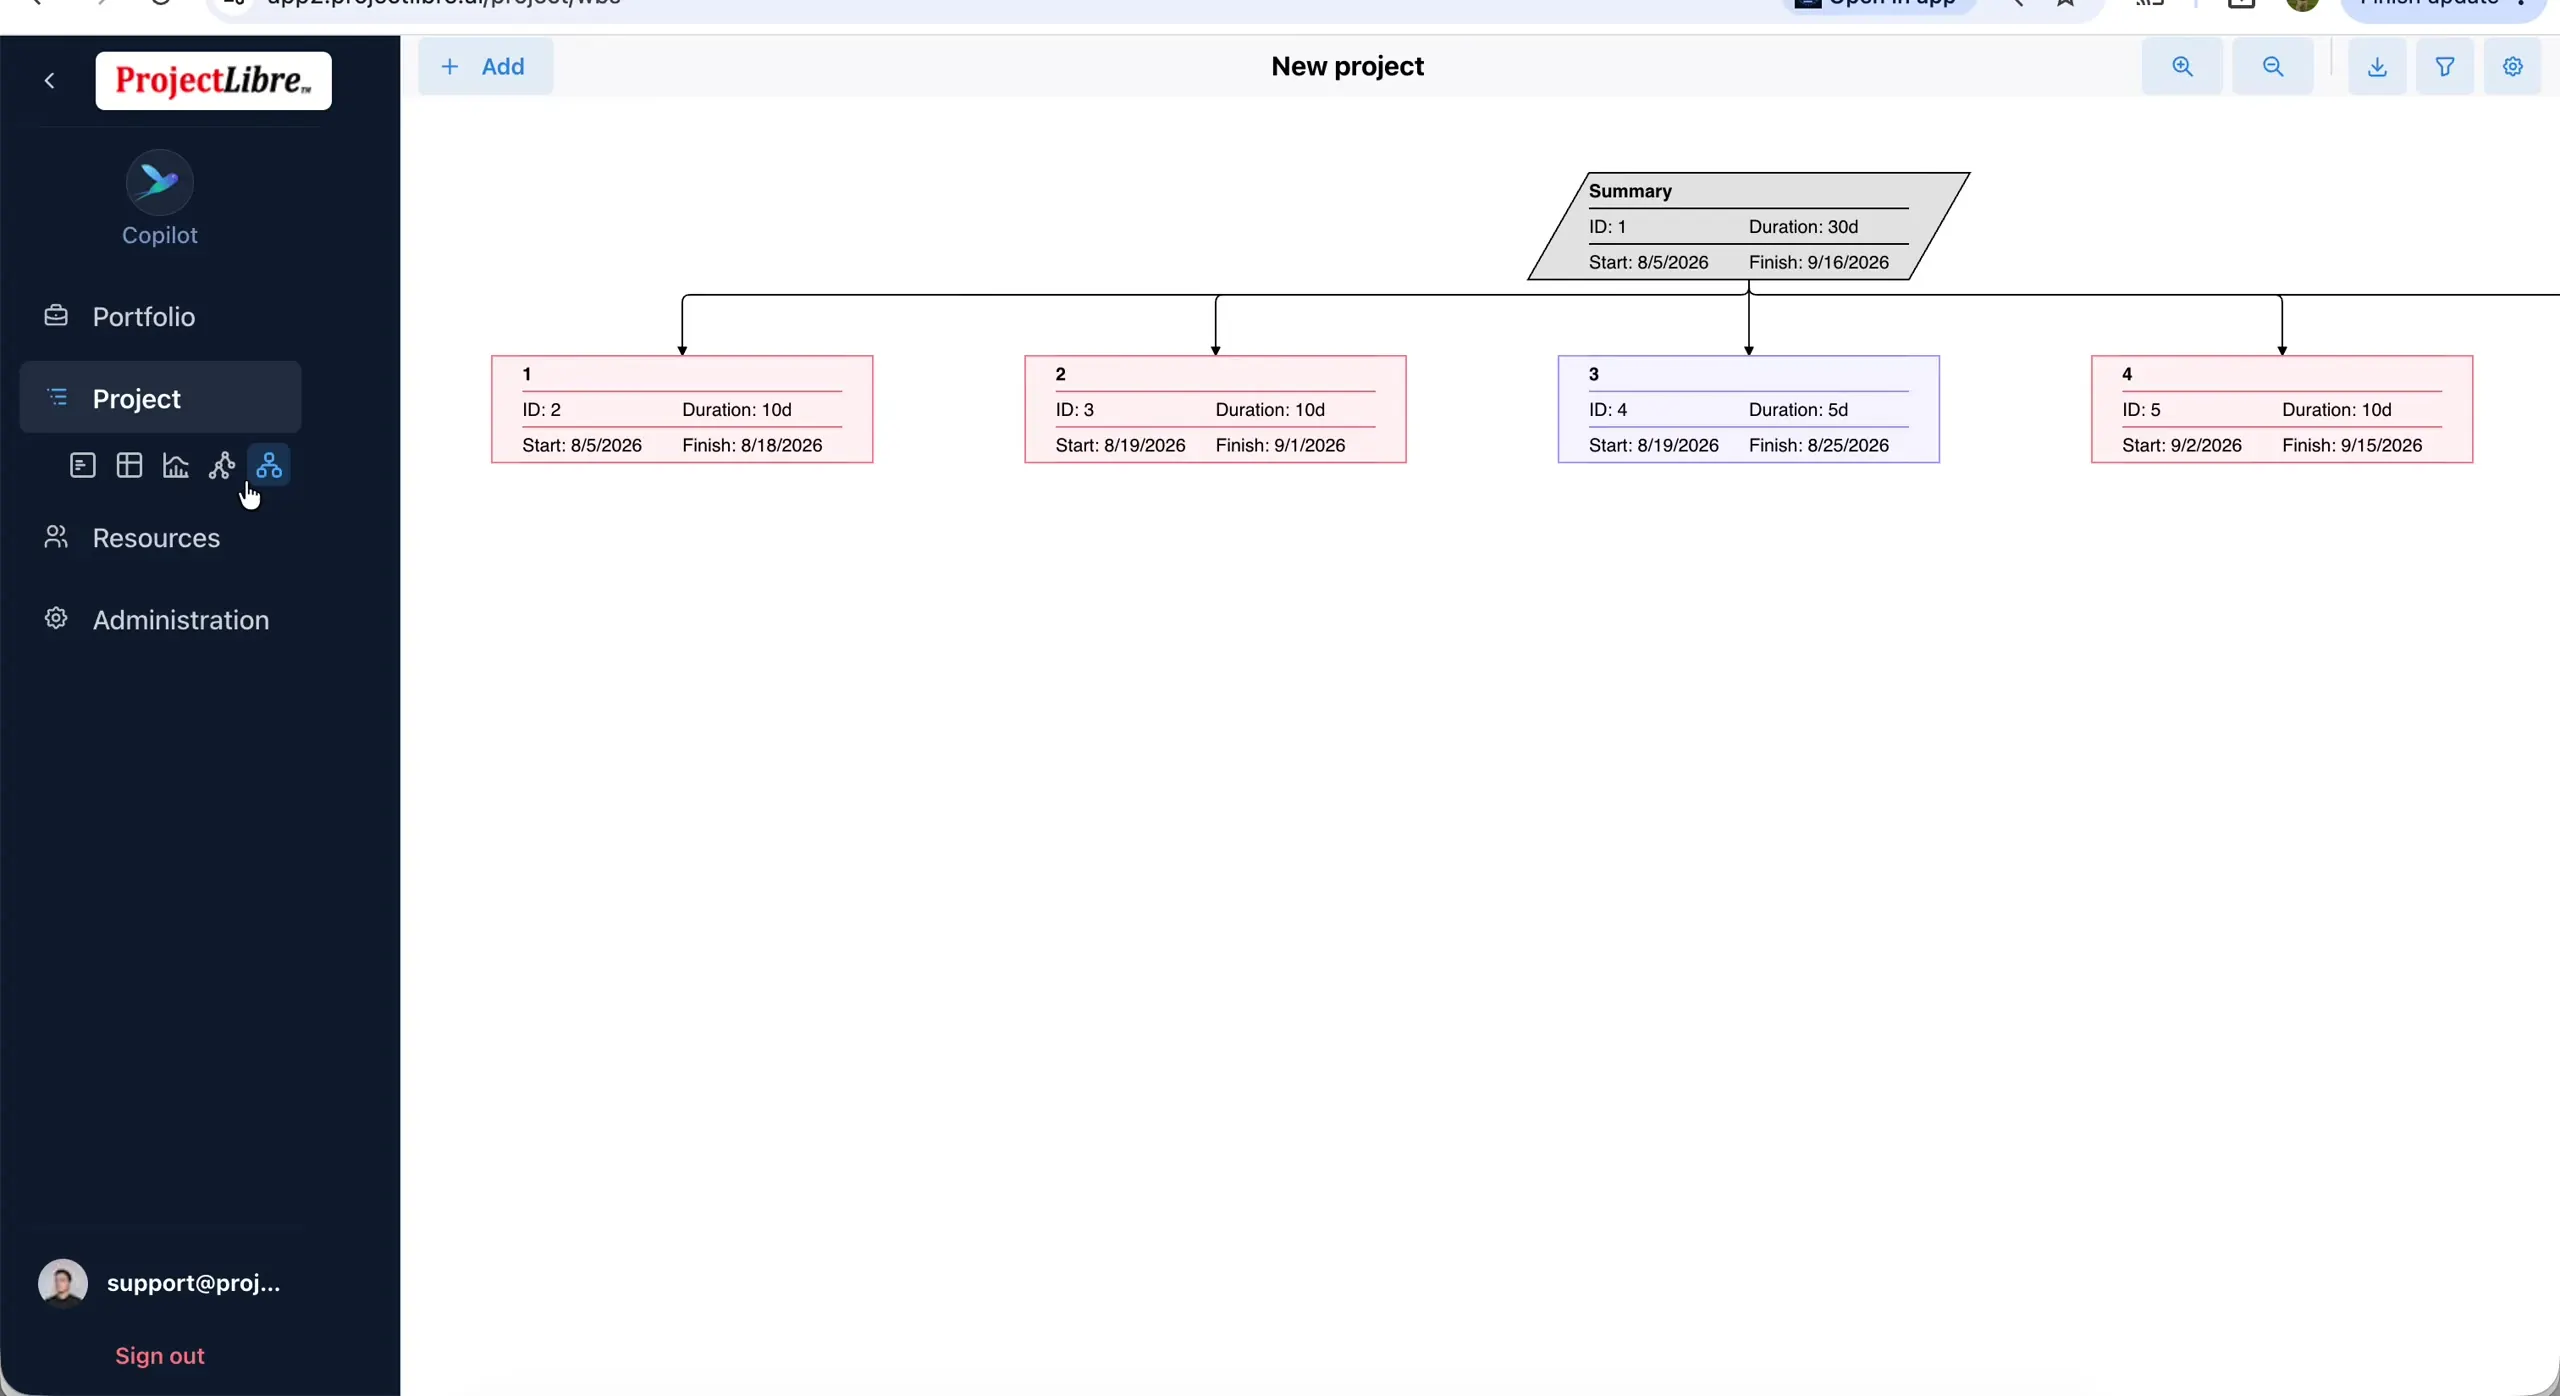
Task: Select the Summary task node
Action: click(1749, 227)
